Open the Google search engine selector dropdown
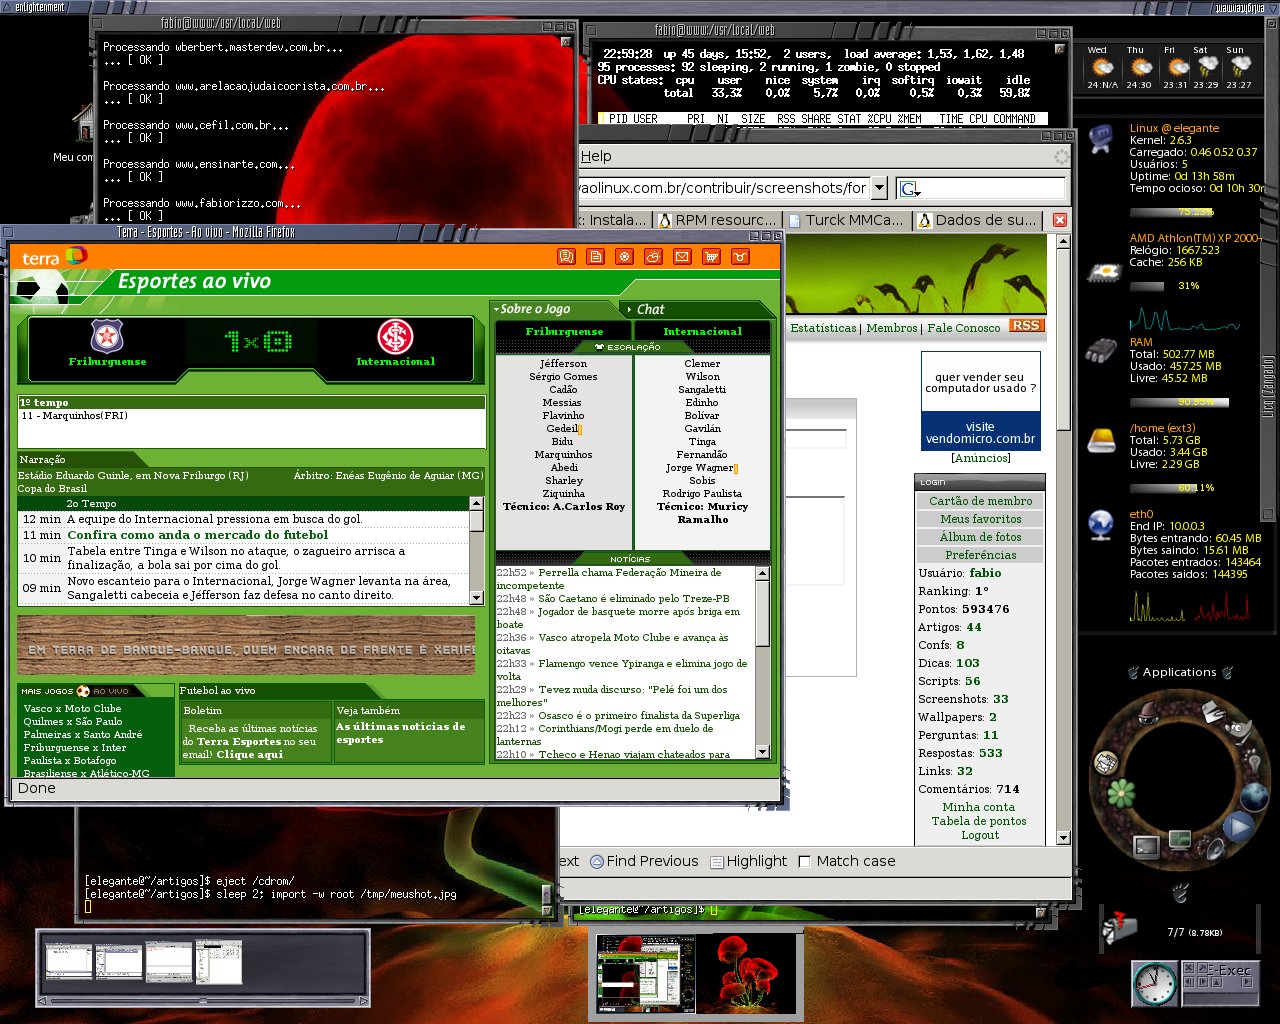Viewport: 1280px width, 1024px height. tap(909, 188)
